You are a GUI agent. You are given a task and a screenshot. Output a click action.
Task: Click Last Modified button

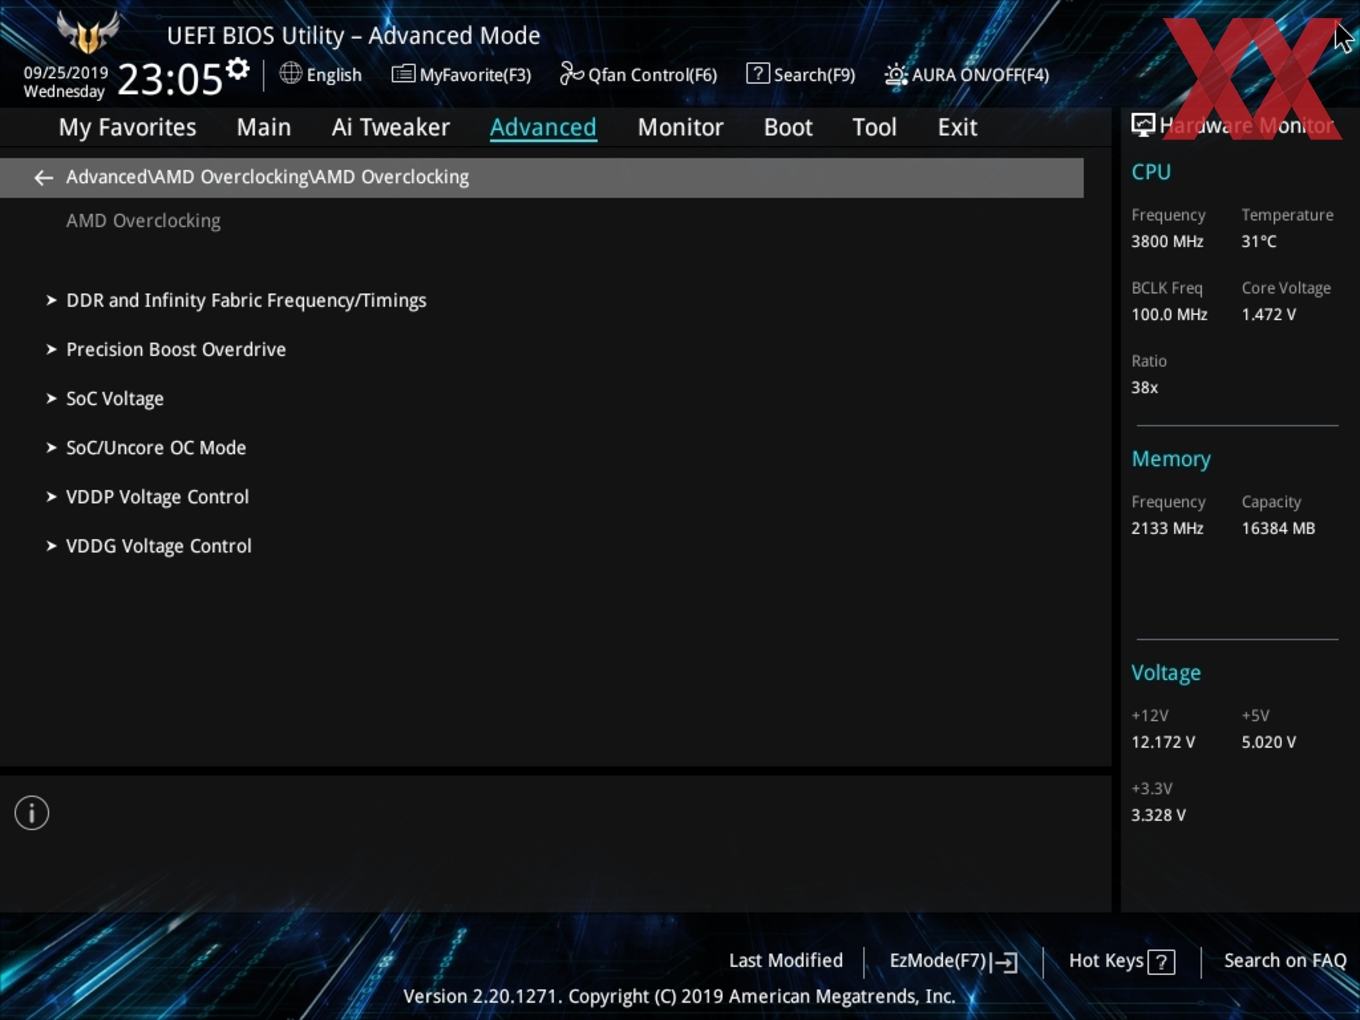[786, 960]
